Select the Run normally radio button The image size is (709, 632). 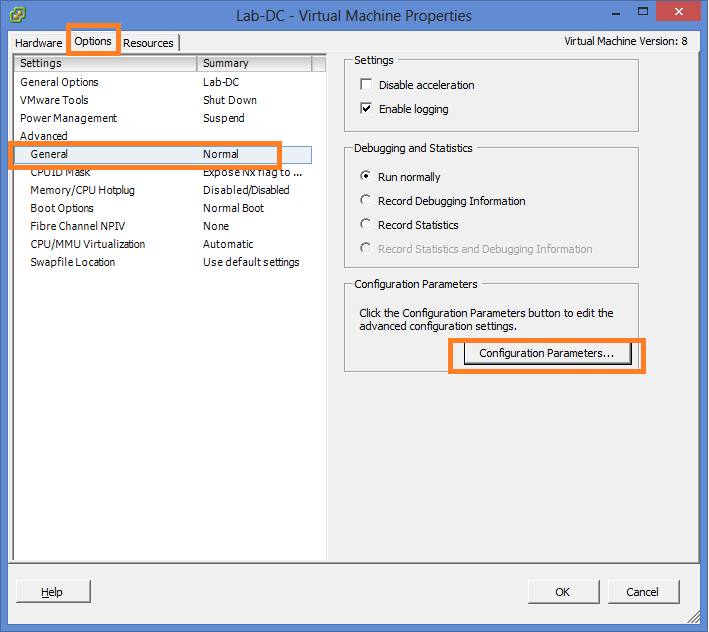pos(365,176)
